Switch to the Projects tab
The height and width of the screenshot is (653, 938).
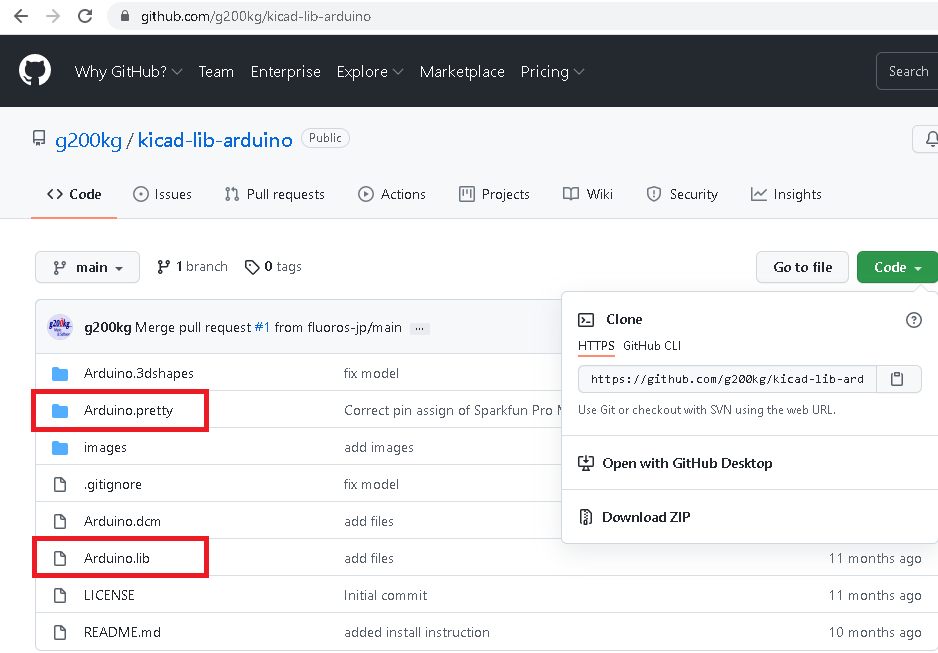(x=494, y=194)
